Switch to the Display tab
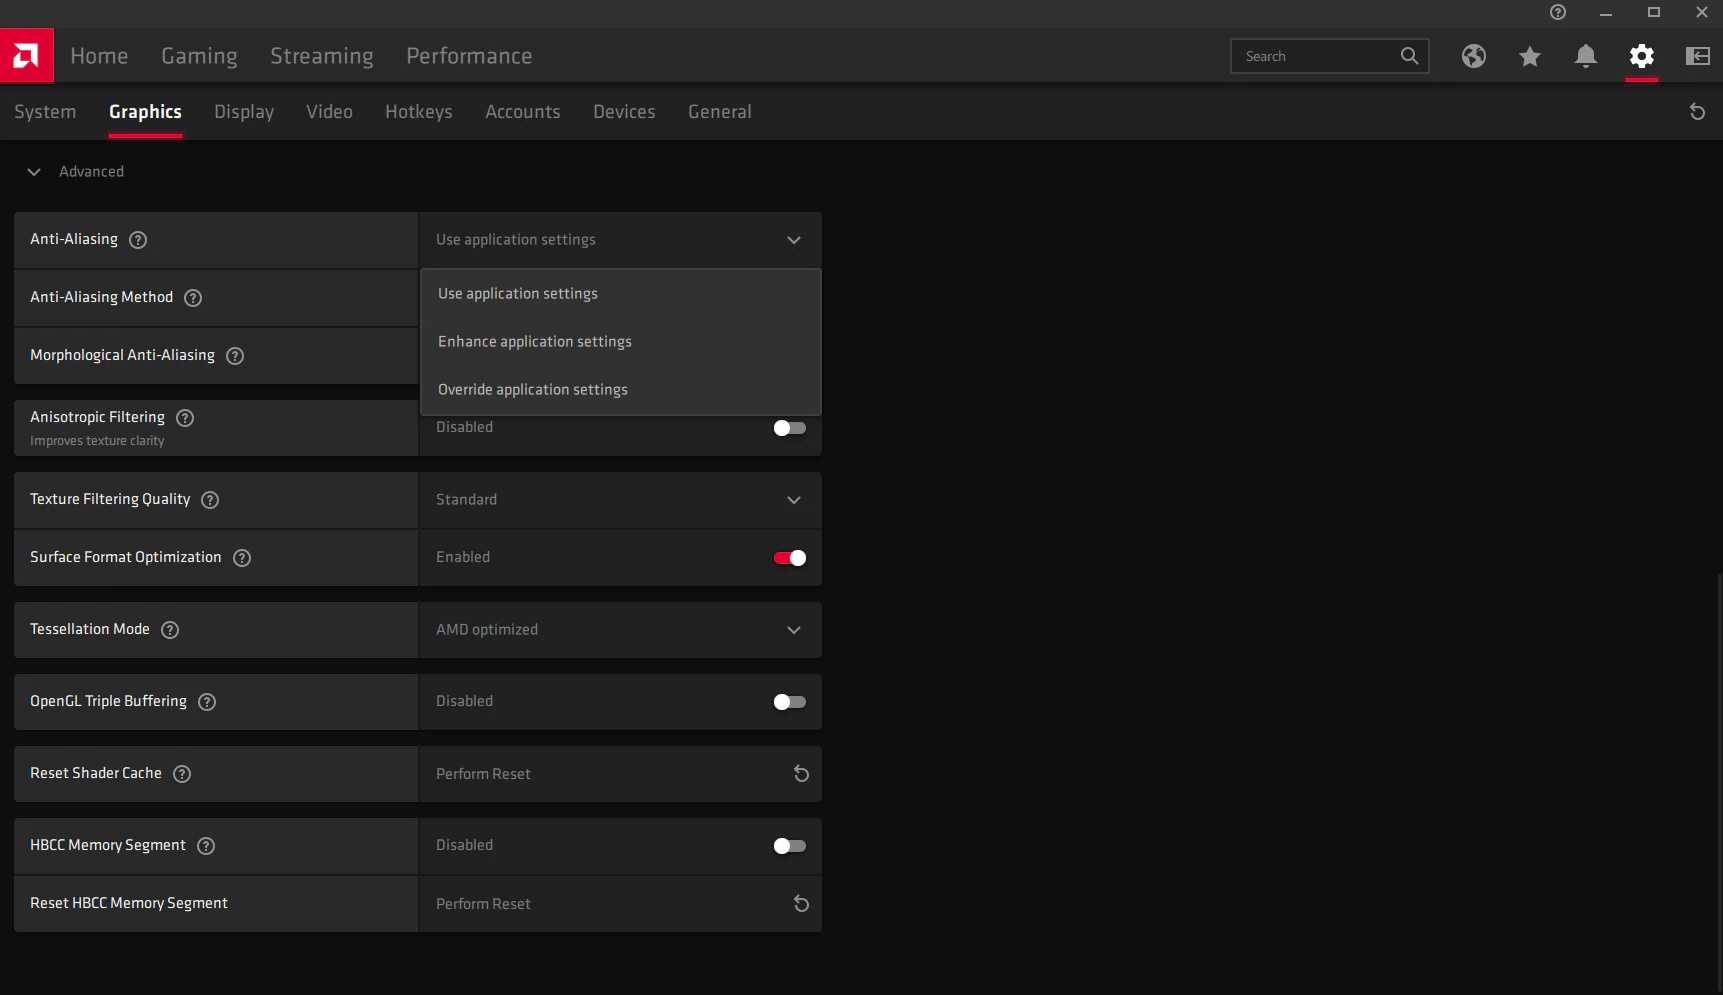 [x=244, y=112]
